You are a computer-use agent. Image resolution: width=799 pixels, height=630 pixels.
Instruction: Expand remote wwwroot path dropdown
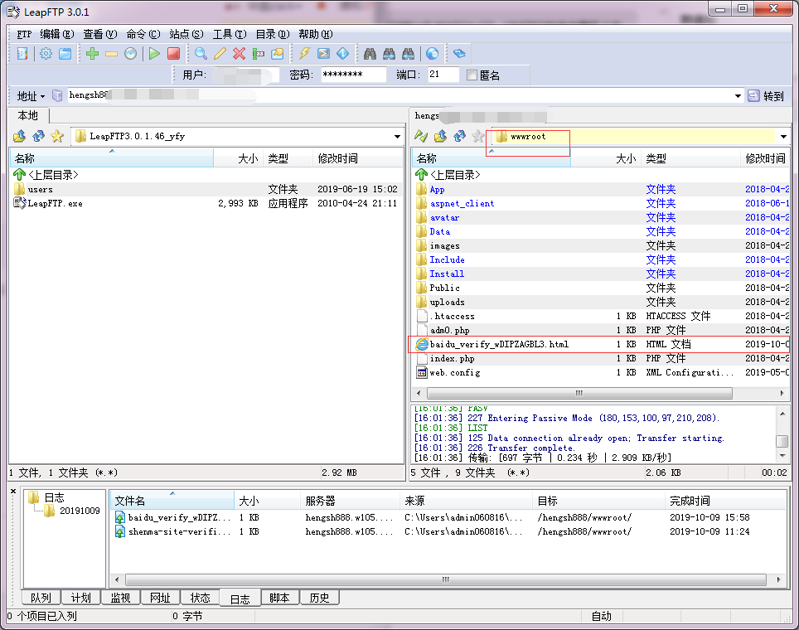(783, 137)
